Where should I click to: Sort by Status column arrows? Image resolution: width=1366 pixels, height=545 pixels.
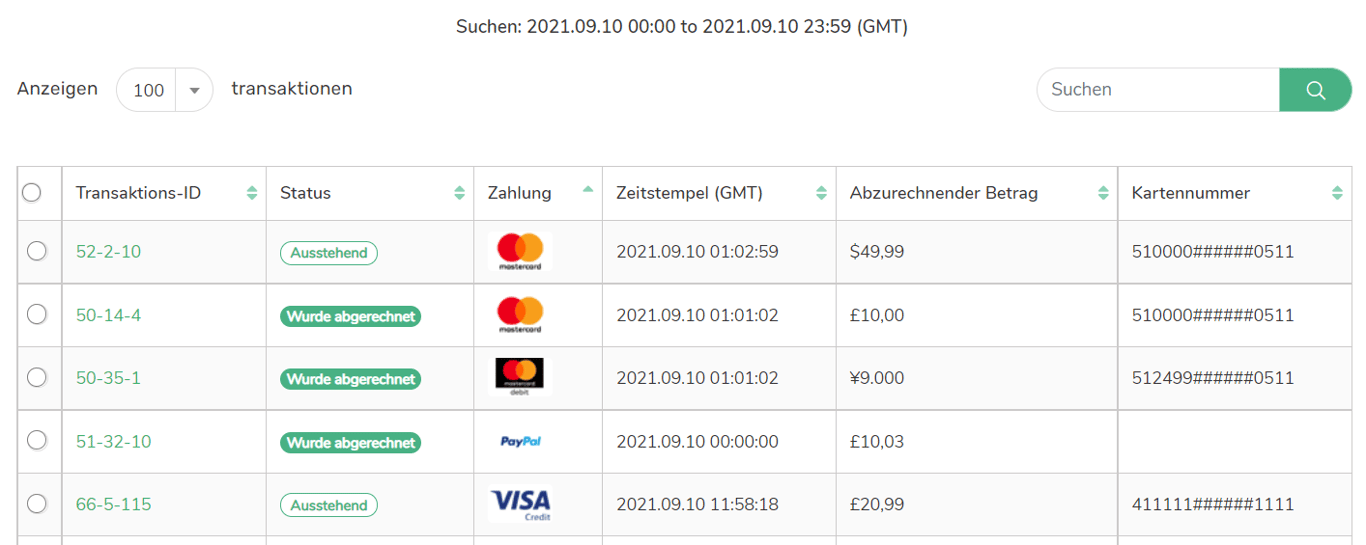pos(459,193)
